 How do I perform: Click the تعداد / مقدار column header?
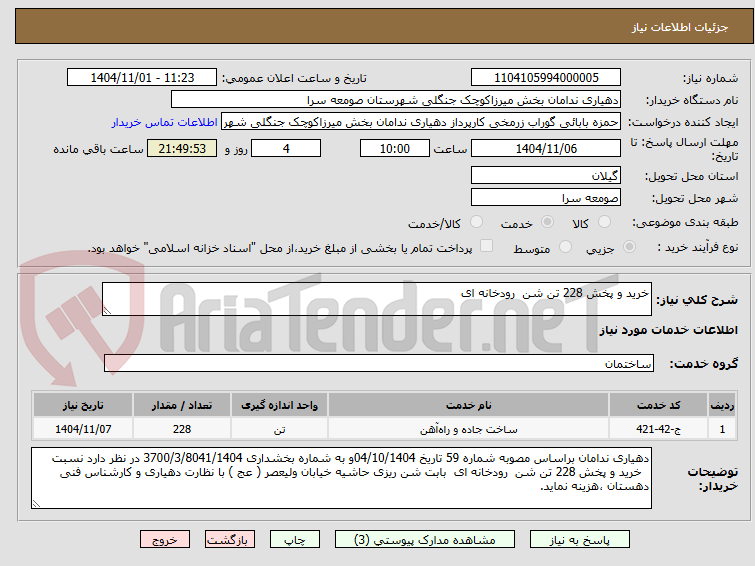182,405
